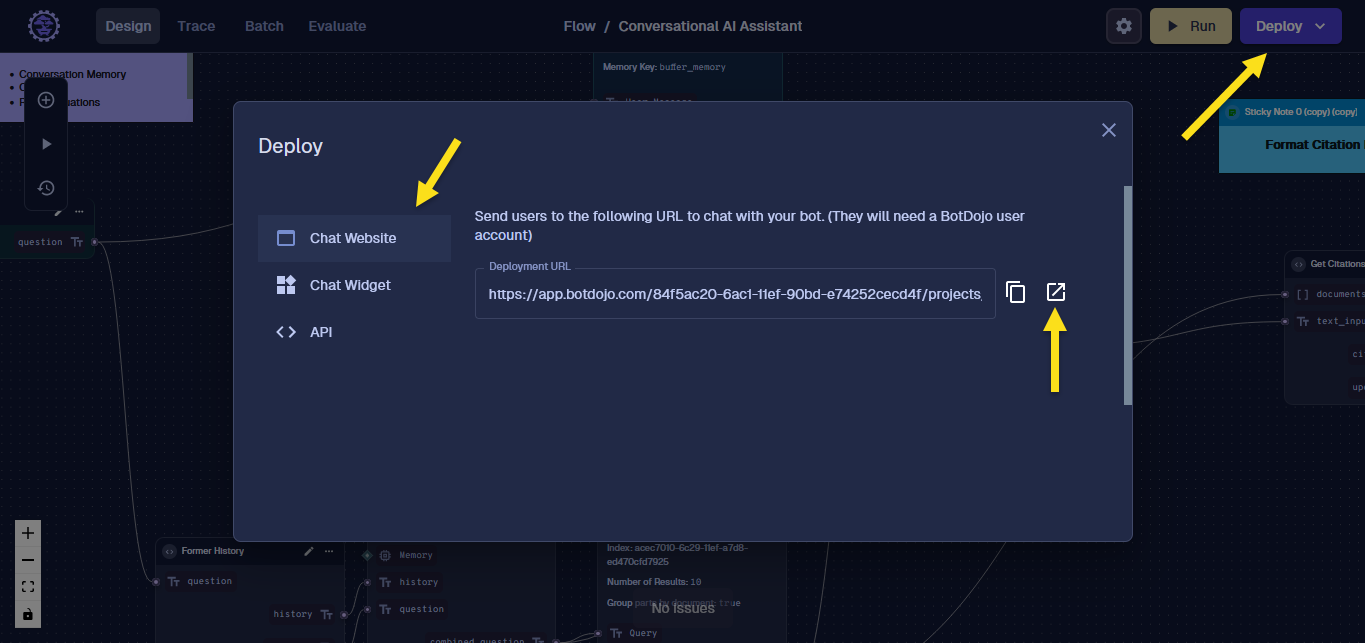The image size is (1365, 643).
Task: Open the version history icon
Action: (46, 188)
